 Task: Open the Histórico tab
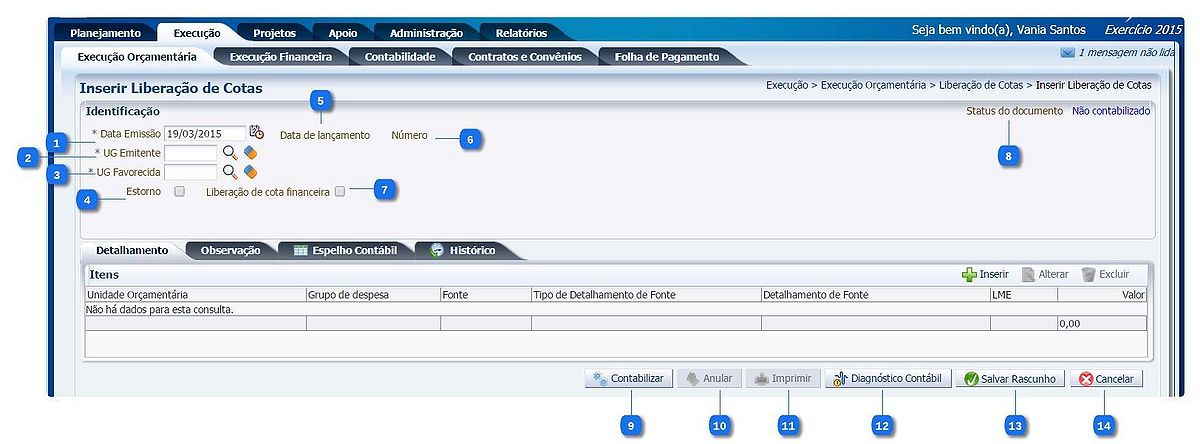pos(462,250)
